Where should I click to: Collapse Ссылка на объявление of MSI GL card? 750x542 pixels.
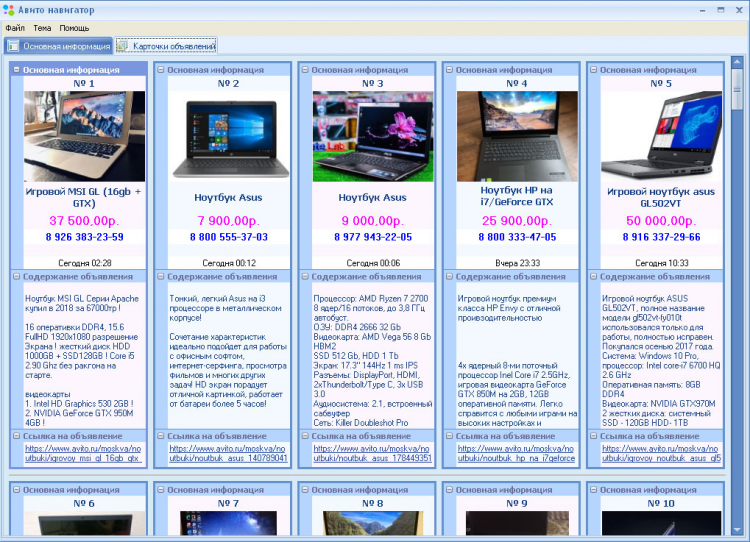click(16, 436)
